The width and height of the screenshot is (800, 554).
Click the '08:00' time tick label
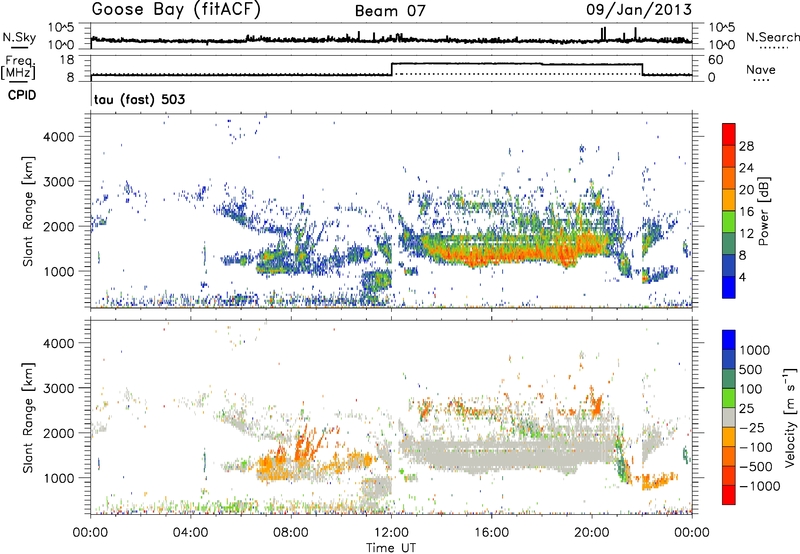point(291,533)
